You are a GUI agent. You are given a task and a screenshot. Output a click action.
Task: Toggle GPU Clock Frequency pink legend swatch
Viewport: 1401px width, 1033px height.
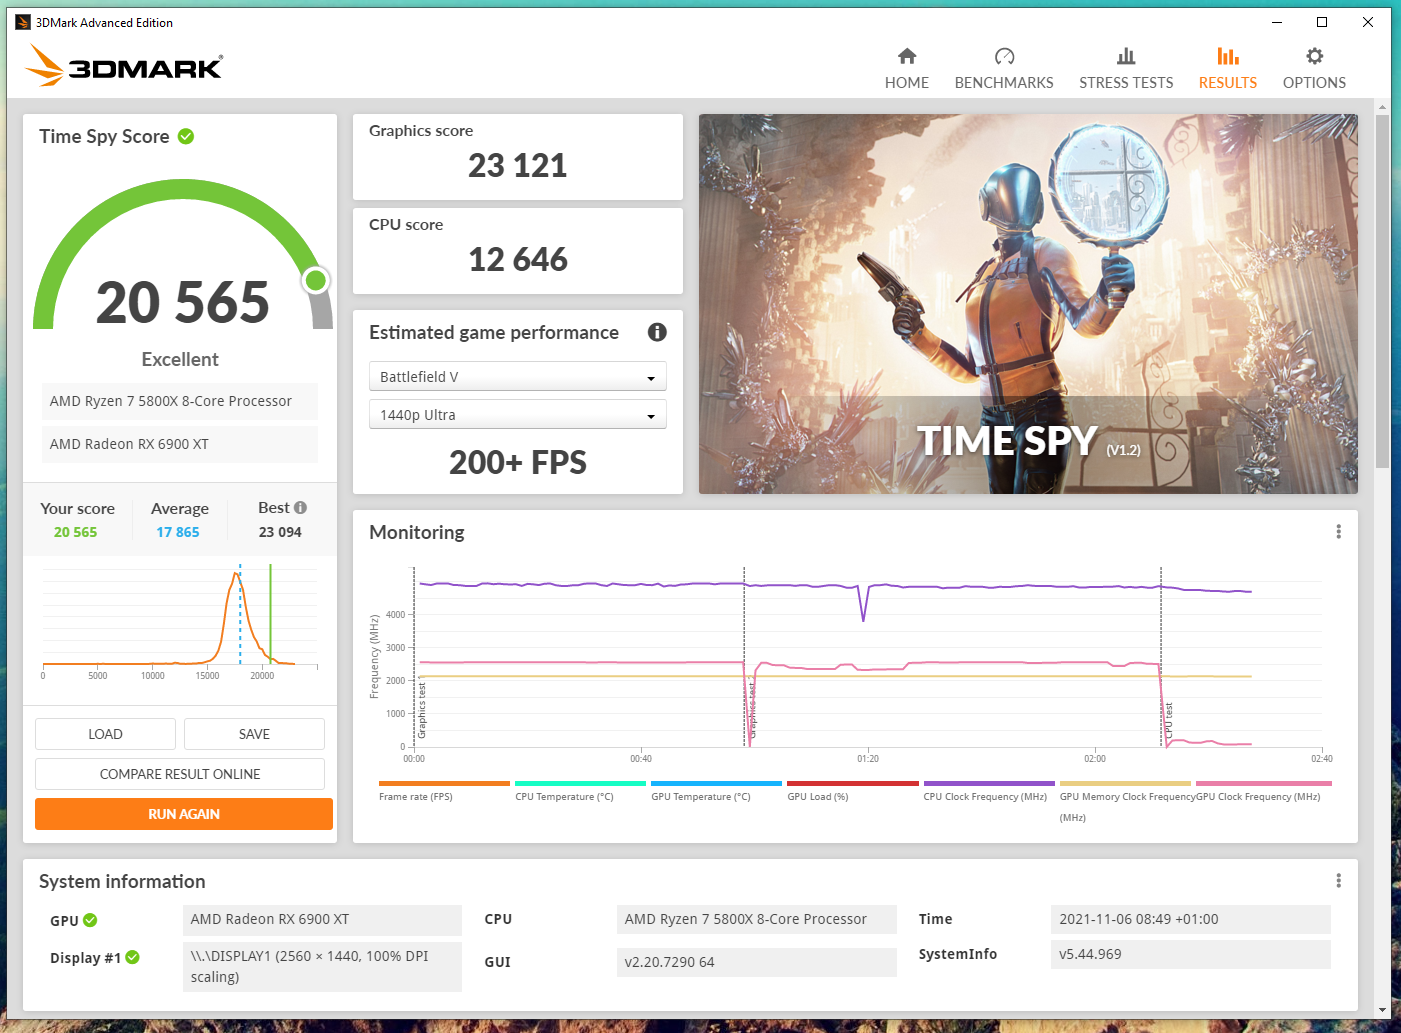(1263, 784)
